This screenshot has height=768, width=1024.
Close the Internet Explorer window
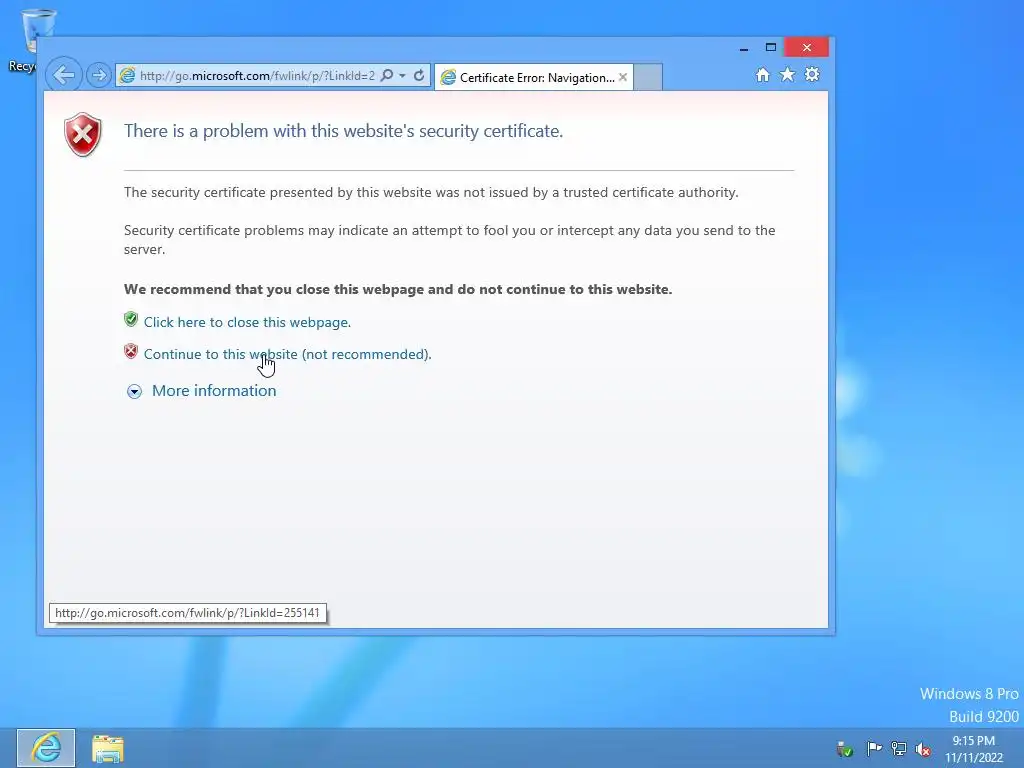pos(807,47)
